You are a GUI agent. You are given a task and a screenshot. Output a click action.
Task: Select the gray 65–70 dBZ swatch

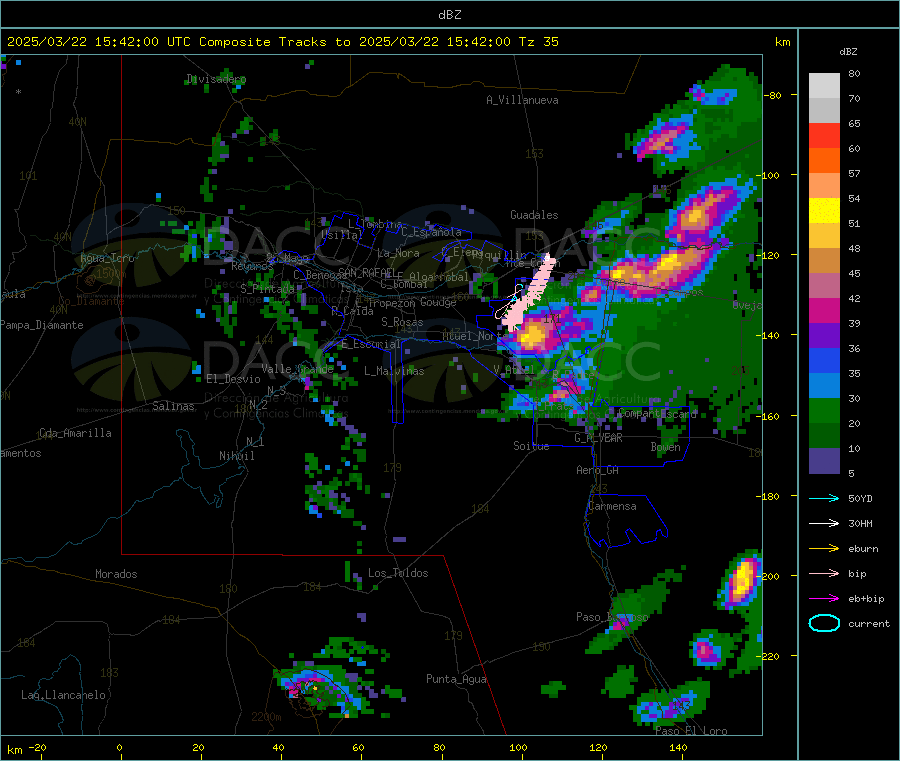[824, 111]
